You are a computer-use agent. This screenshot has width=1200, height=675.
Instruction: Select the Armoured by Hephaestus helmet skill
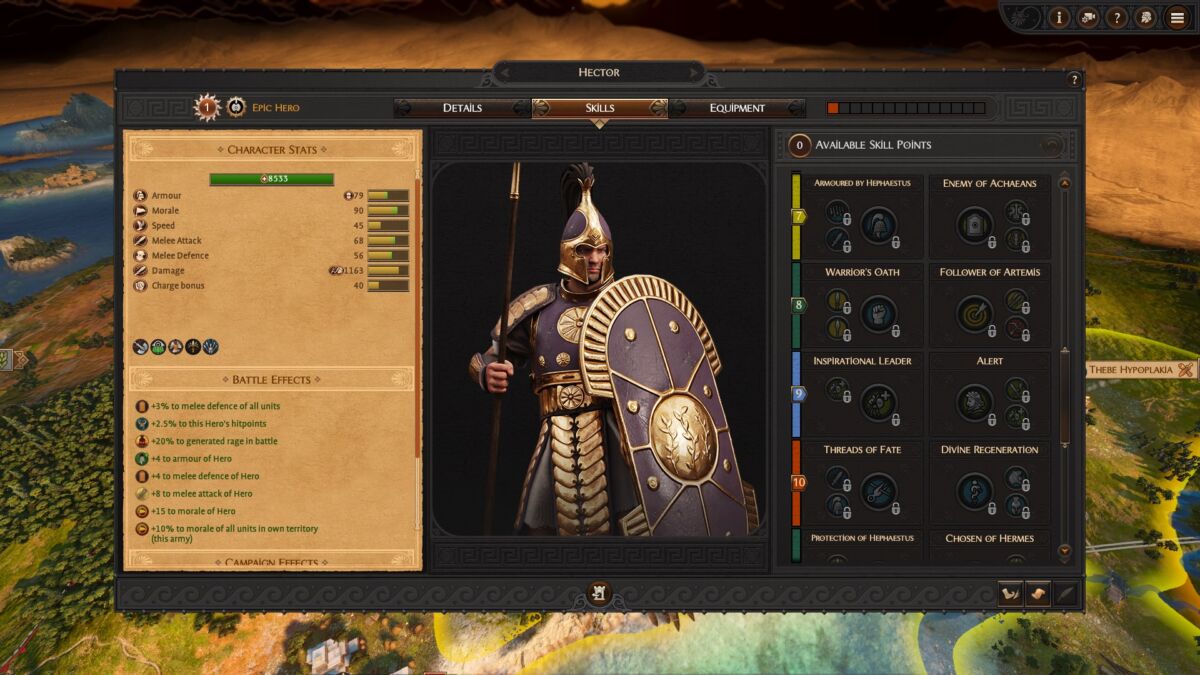(x=879, y=225)
